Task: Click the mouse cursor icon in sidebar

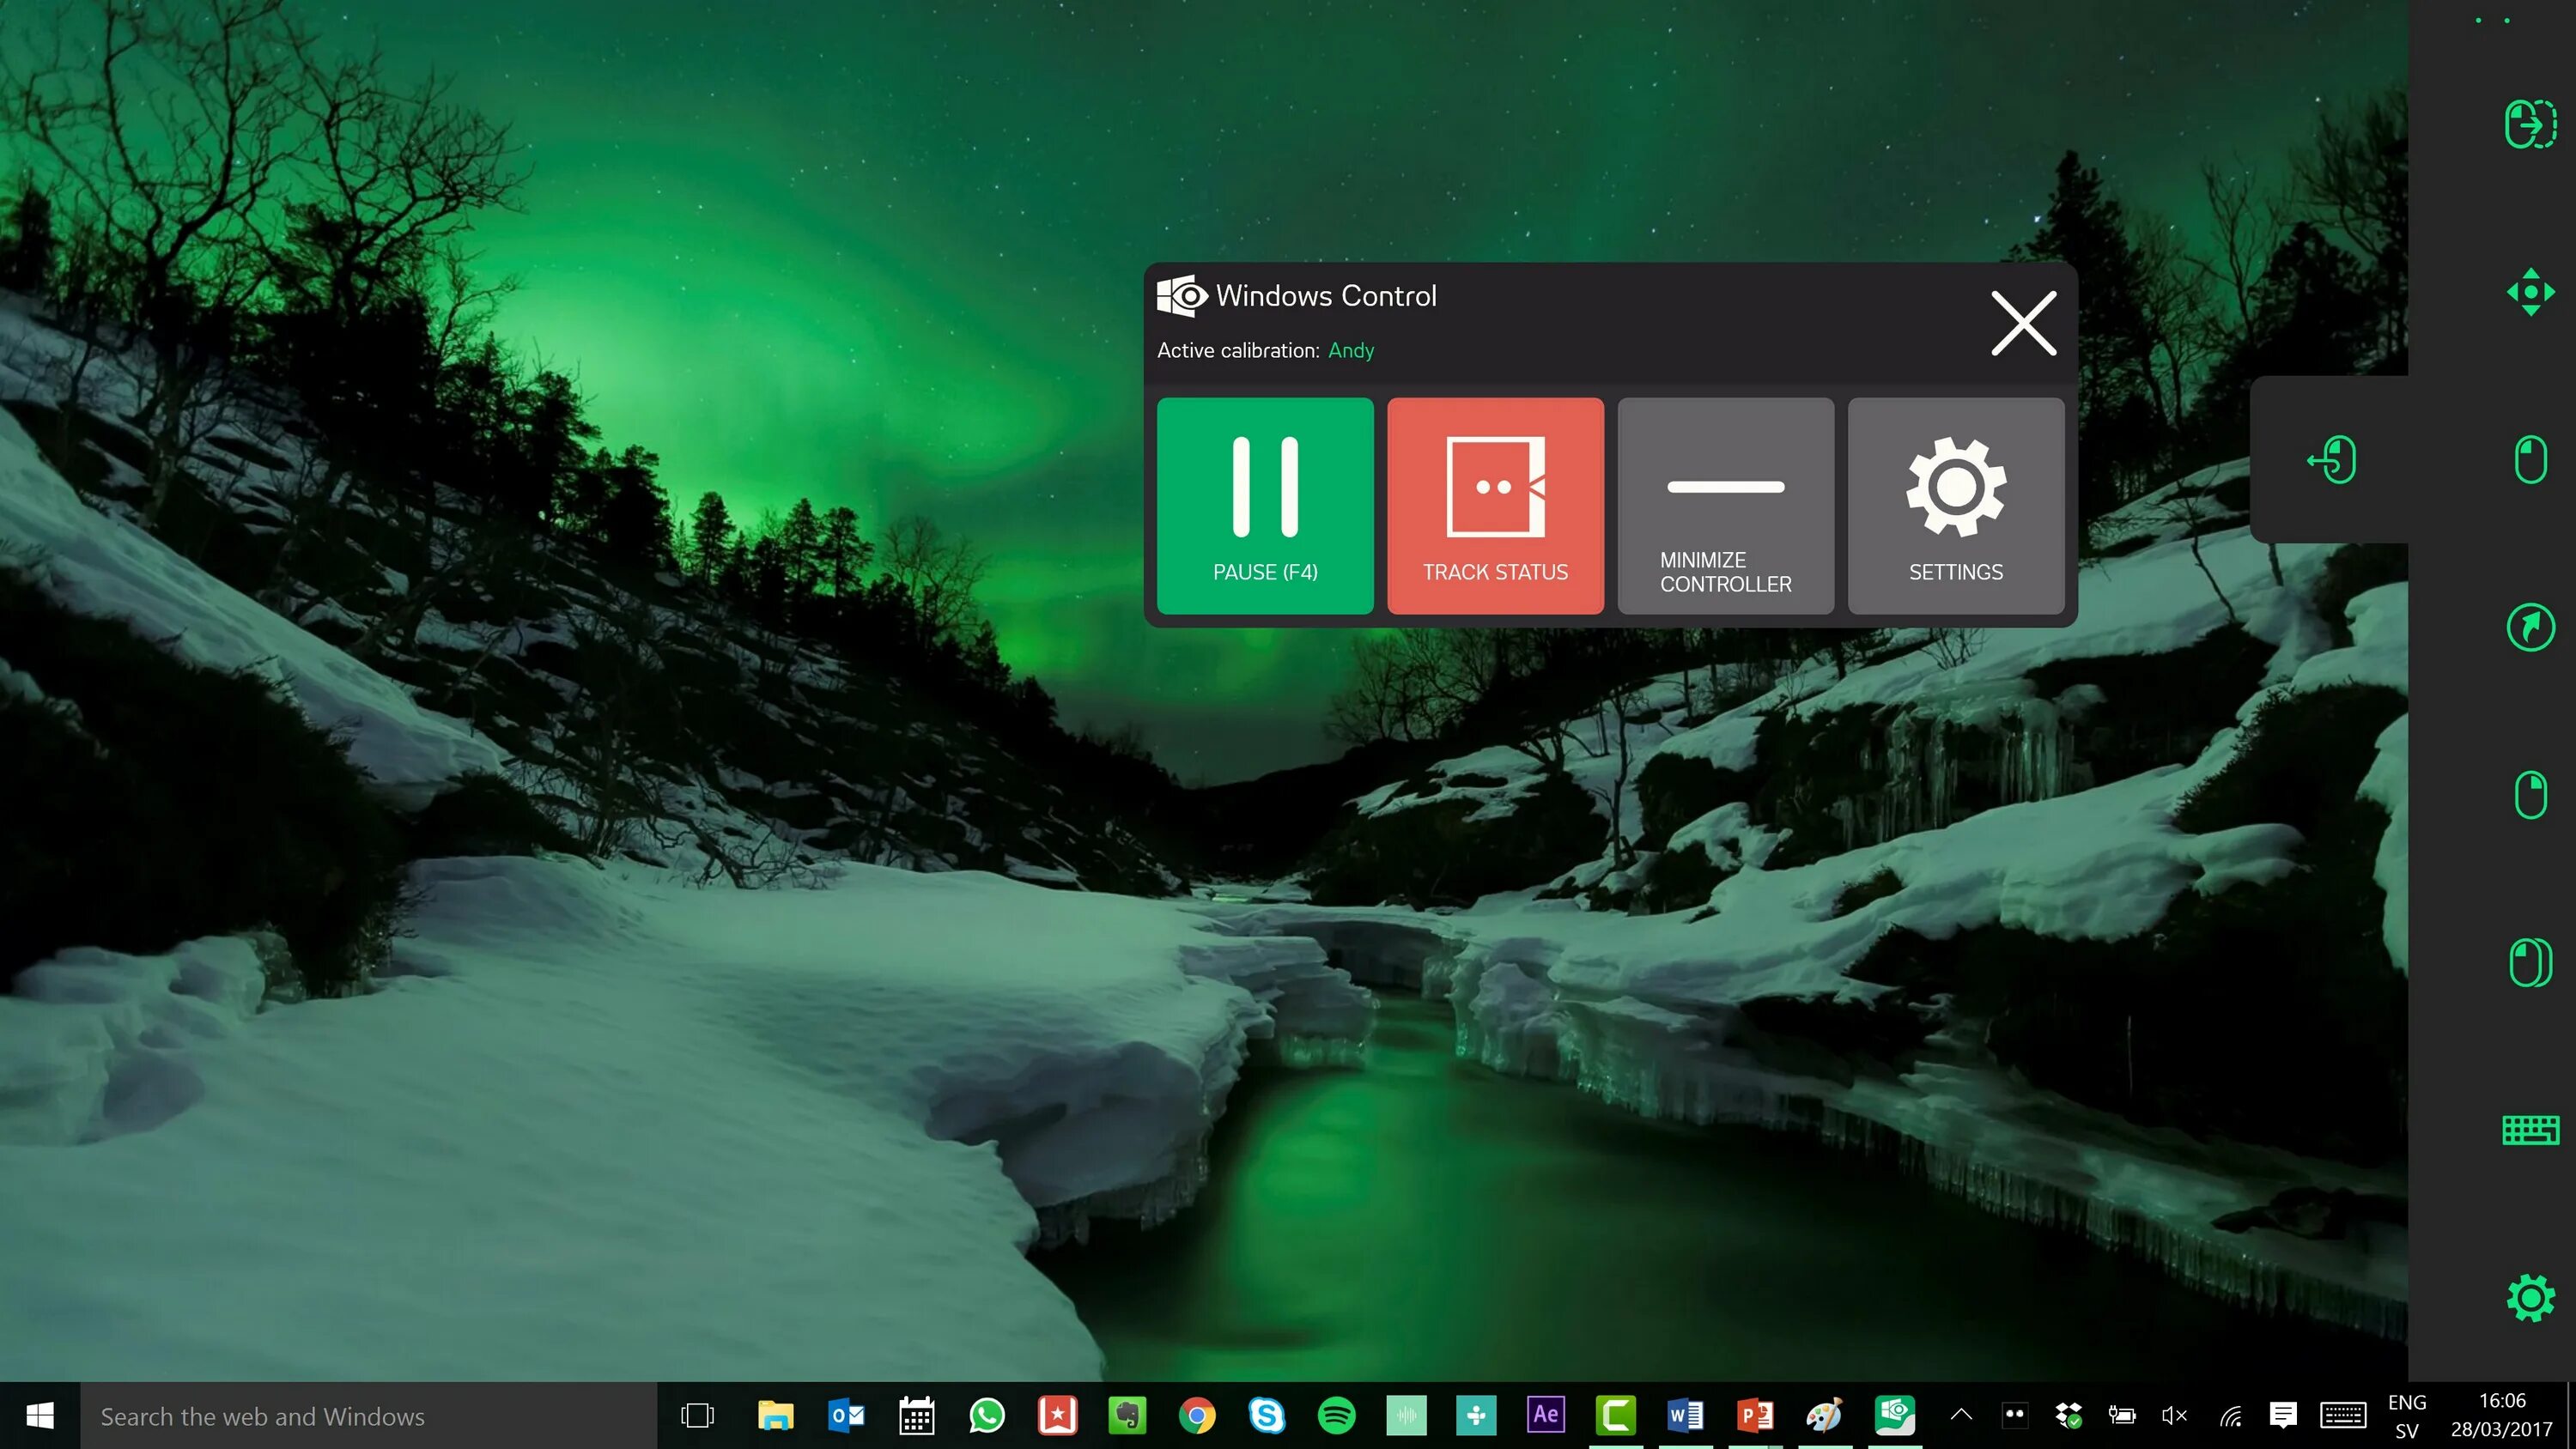Action: click(2528, 627)
